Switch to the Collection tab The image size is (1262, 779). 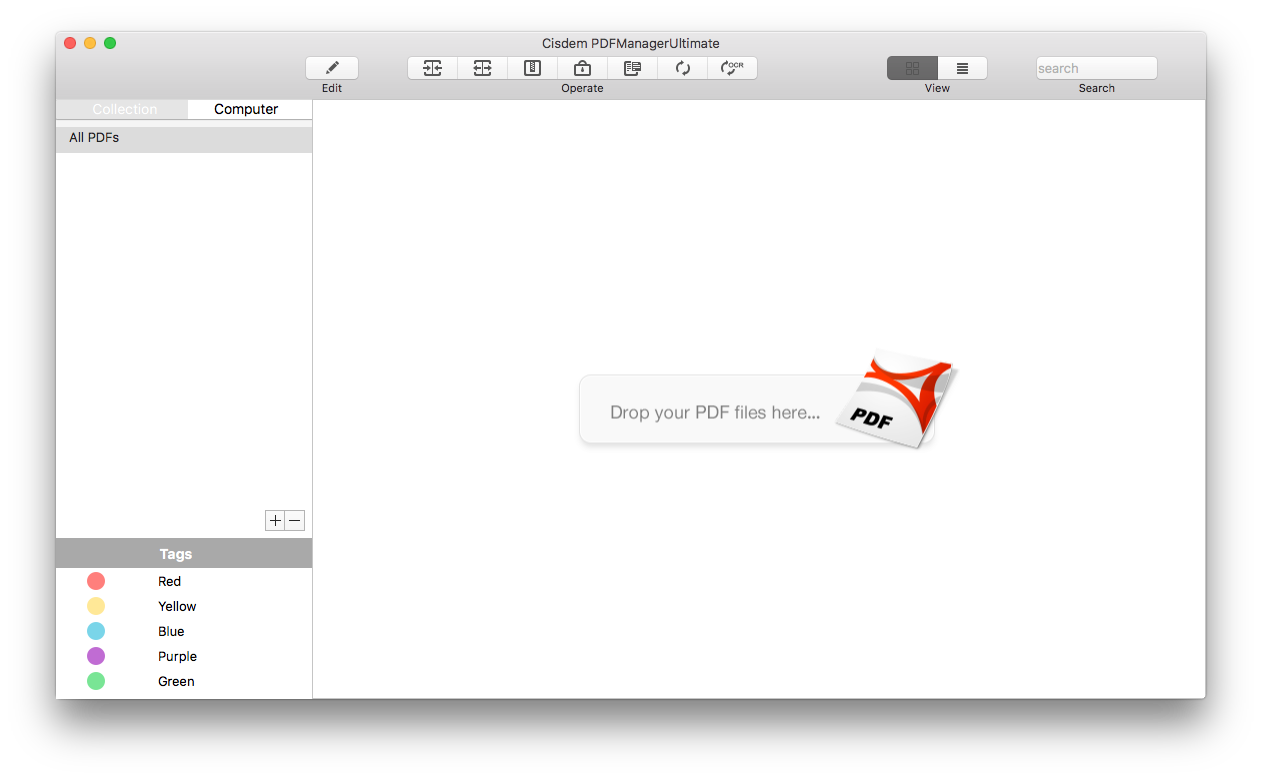pyautogui.click(x=124, y=109)
